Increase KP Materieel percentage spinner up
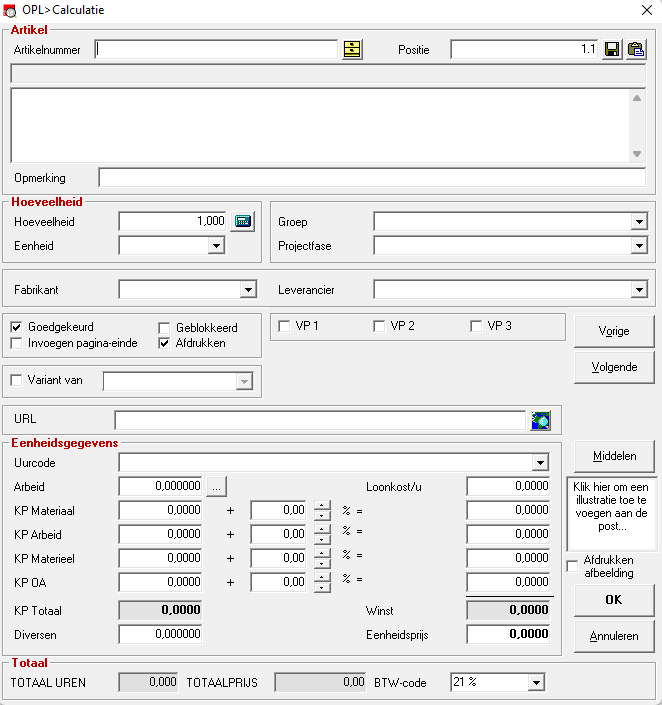 [322, 553]
